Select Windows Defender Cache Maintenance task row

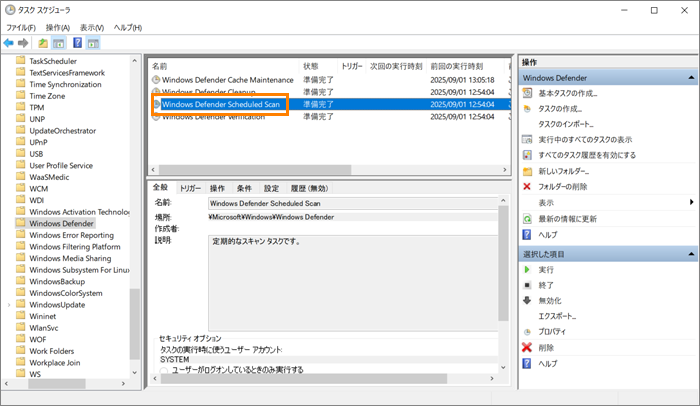click(x=330, y=80)
